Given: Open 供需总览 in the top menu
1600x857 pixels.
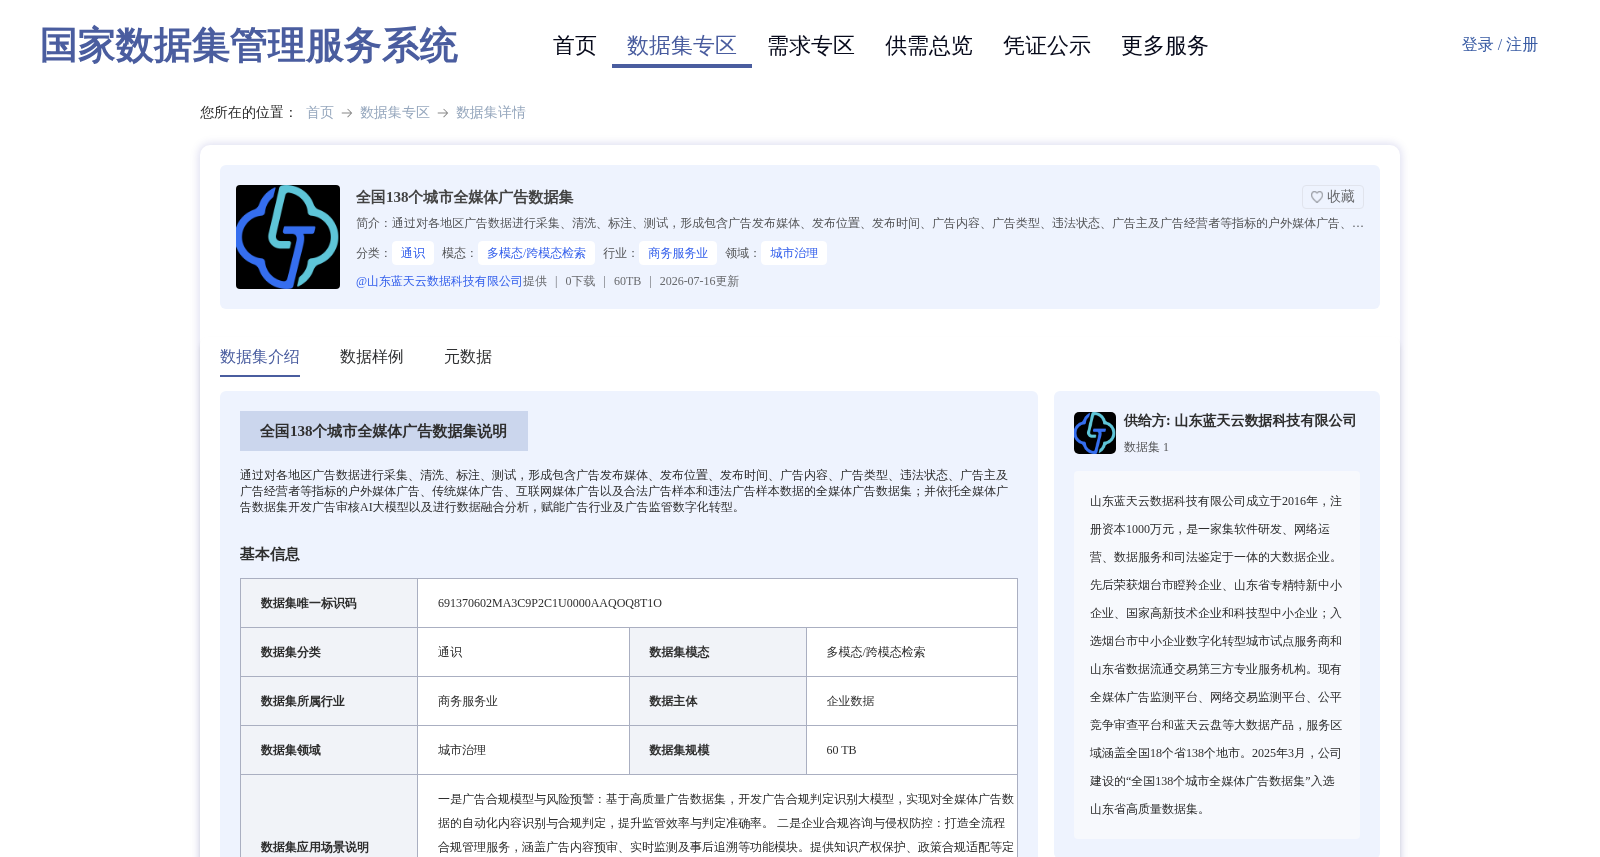Looking at the screenshot, I should (929, 46).
